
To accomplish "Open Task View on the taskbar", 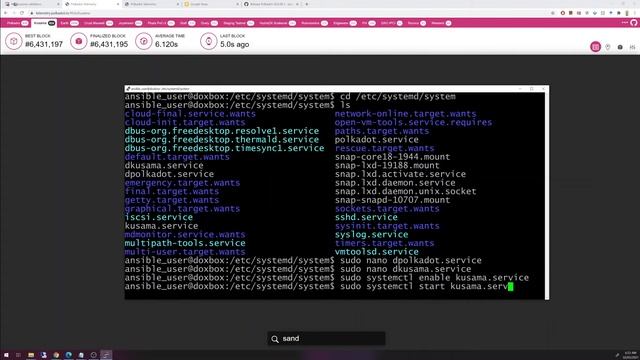I will tap(18, 355).
